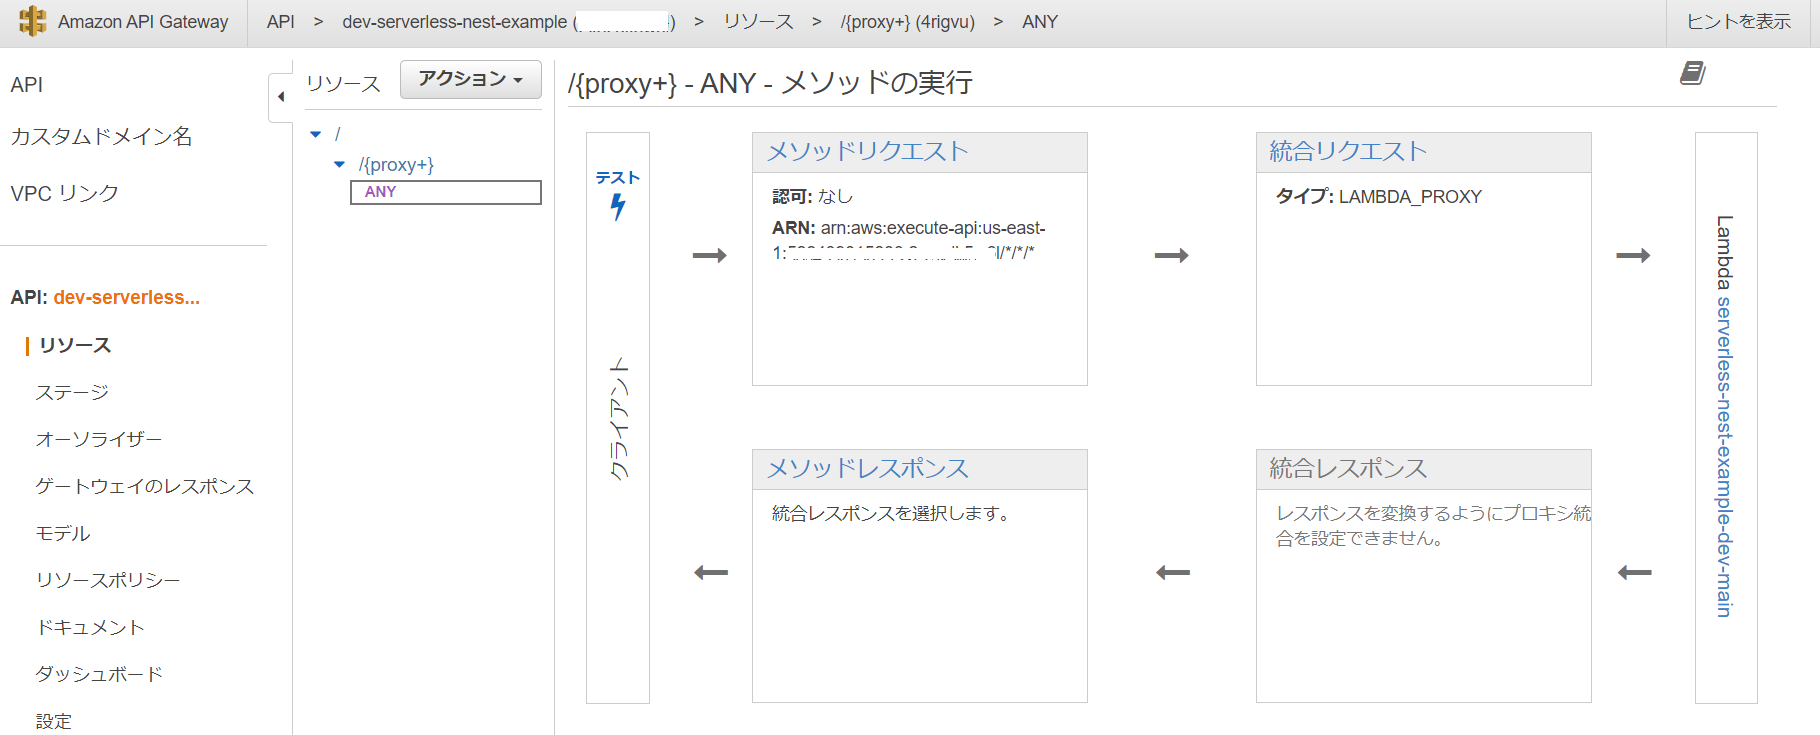Select リソース in sidebar menu
The width and height of the screenshot is (1820, 735).
75,345
